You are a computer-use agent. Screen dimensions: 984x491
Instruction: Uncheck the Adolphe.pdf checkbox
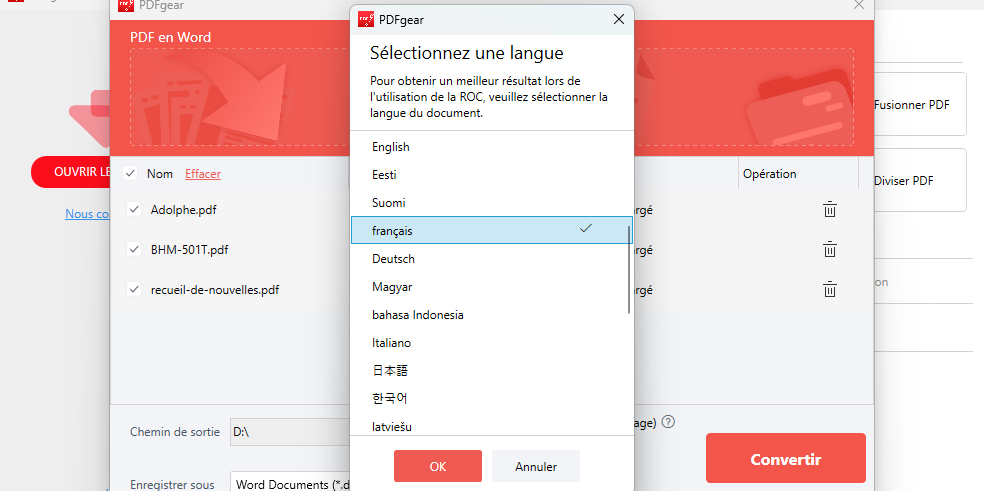134,210
